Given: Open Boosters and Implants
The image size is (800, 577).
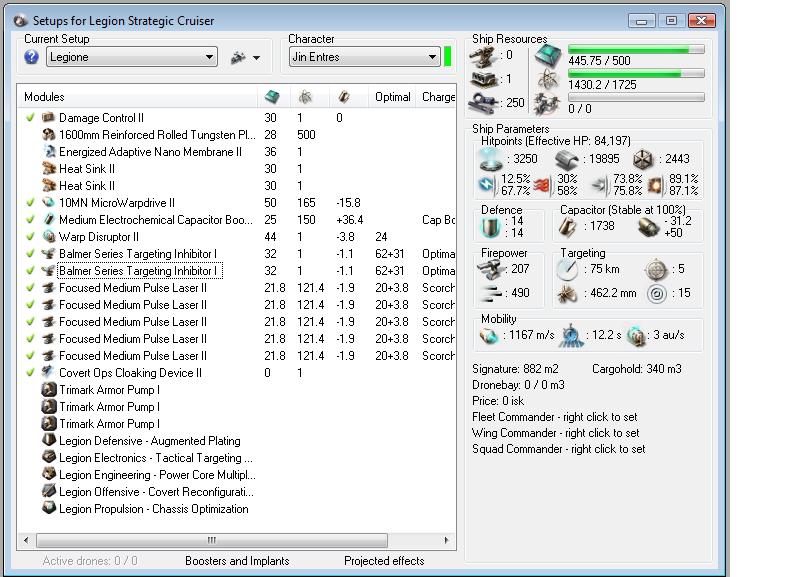Looking at the screenshot, I should click(x=237, y=561).
